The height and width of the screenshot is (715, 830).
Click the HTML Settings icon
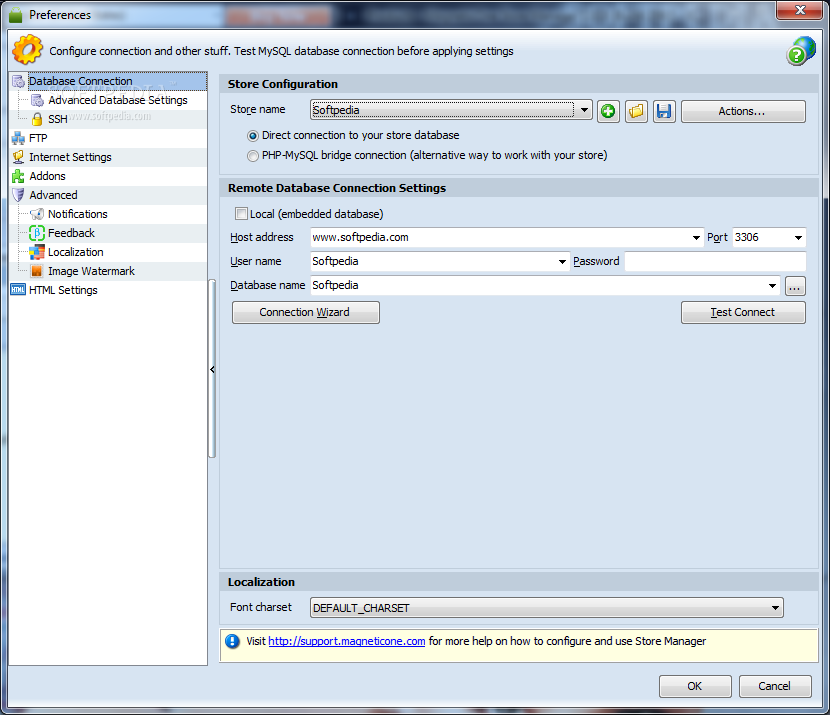coord(19,290)
